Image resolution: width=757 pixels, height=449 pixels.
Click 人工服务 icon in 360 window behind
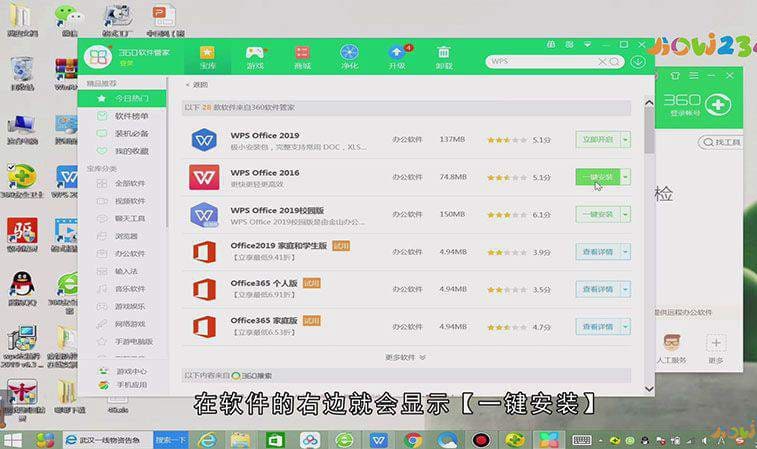coord(672,349)
